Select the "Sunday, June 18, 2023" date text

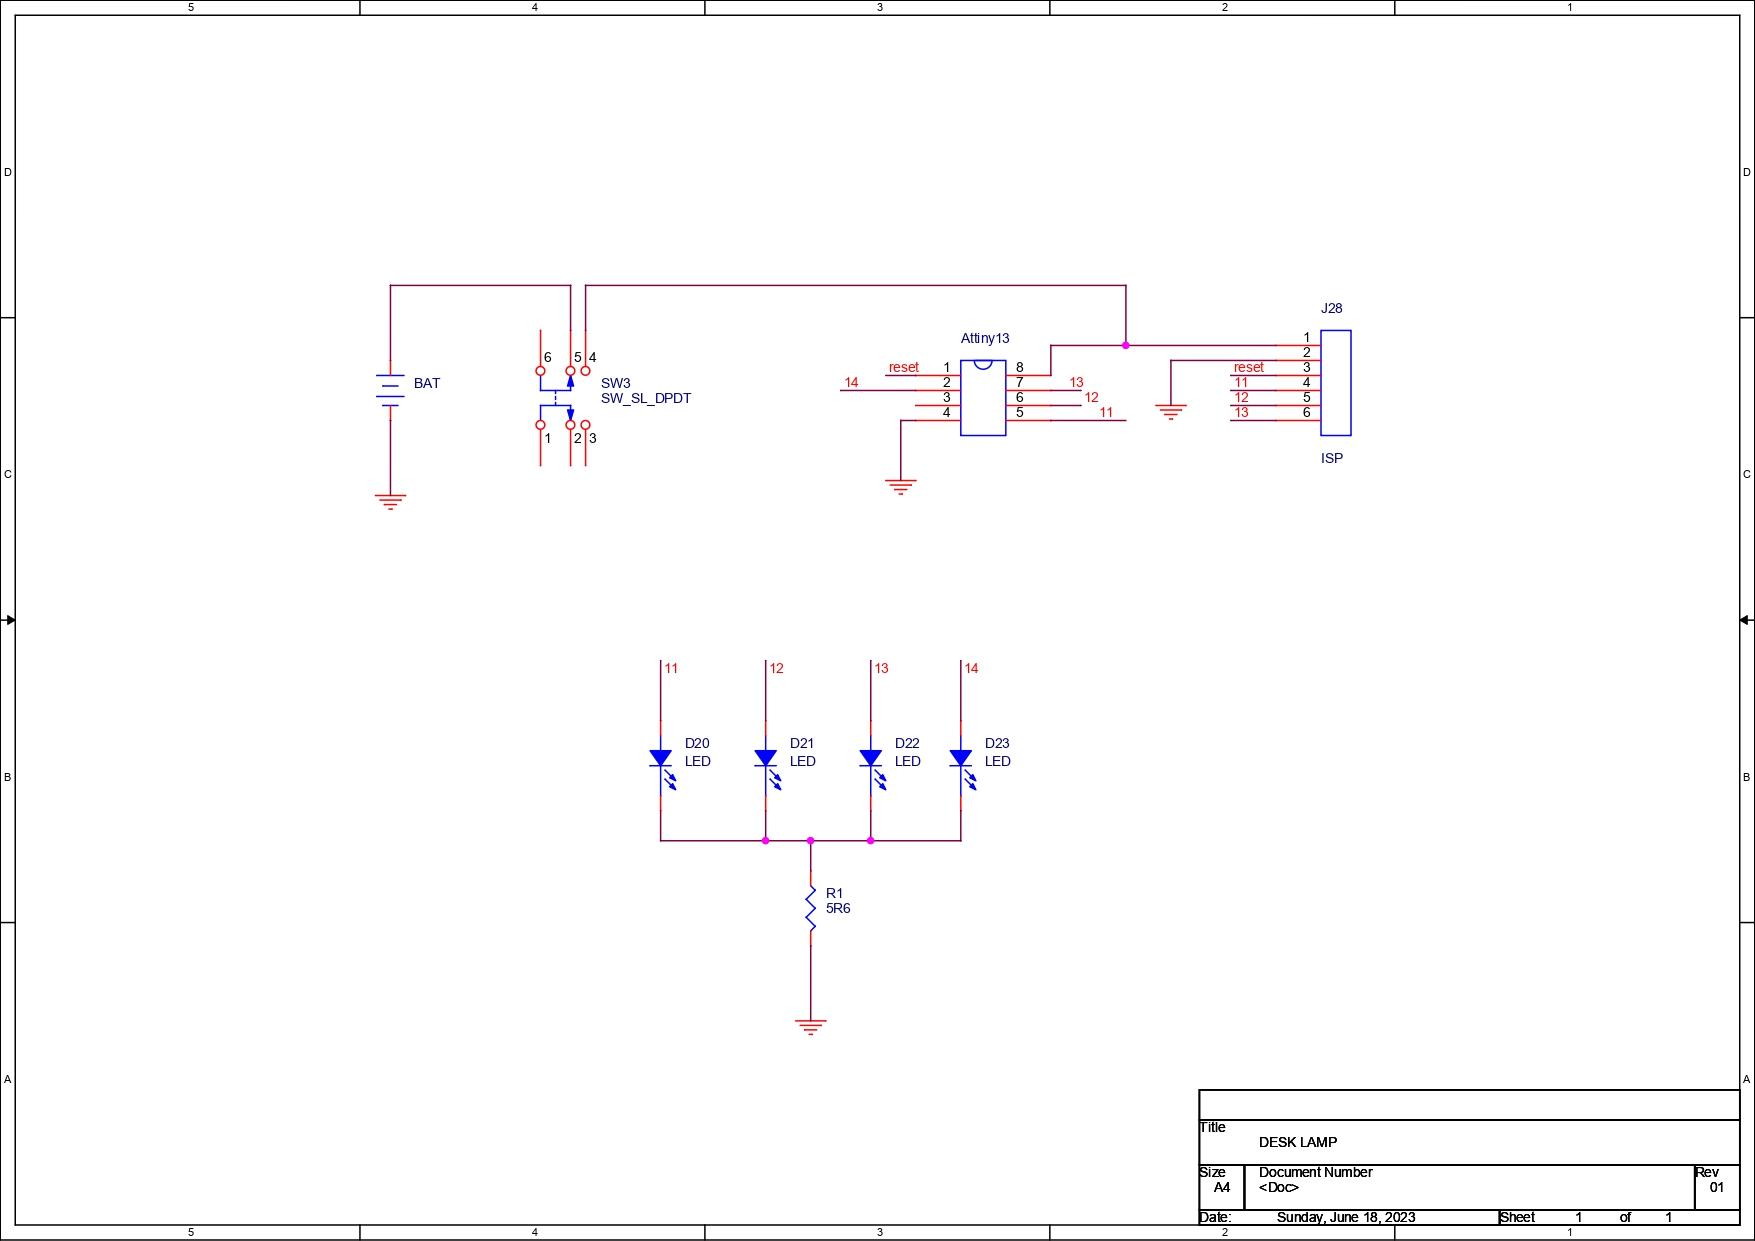pyautogui.click(x=1346, y=1217)
